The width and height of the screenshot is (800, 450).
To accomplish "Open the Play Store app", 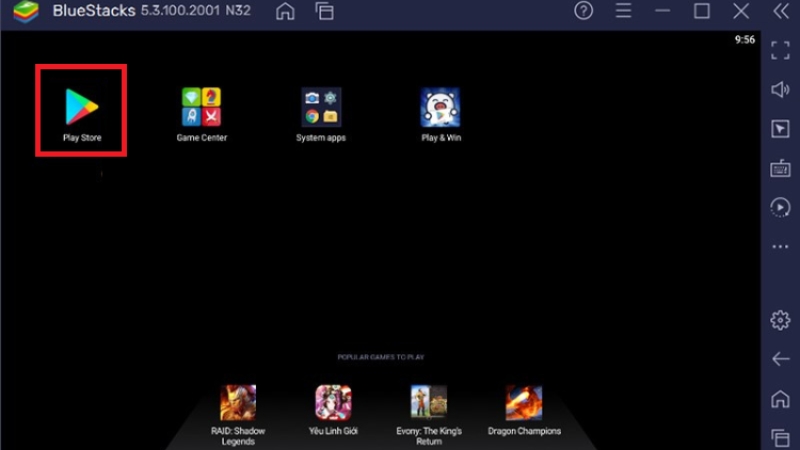I will point(82,107).
